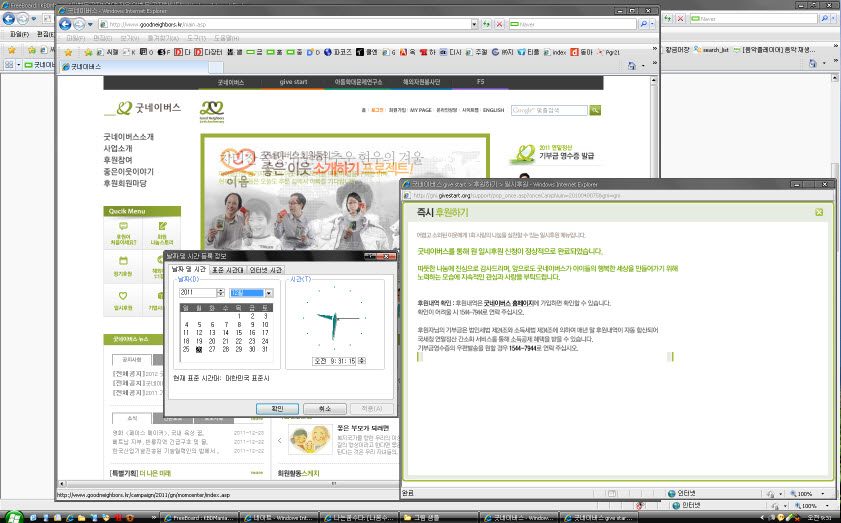Select day 1 in the calendar

pos(239,316)
